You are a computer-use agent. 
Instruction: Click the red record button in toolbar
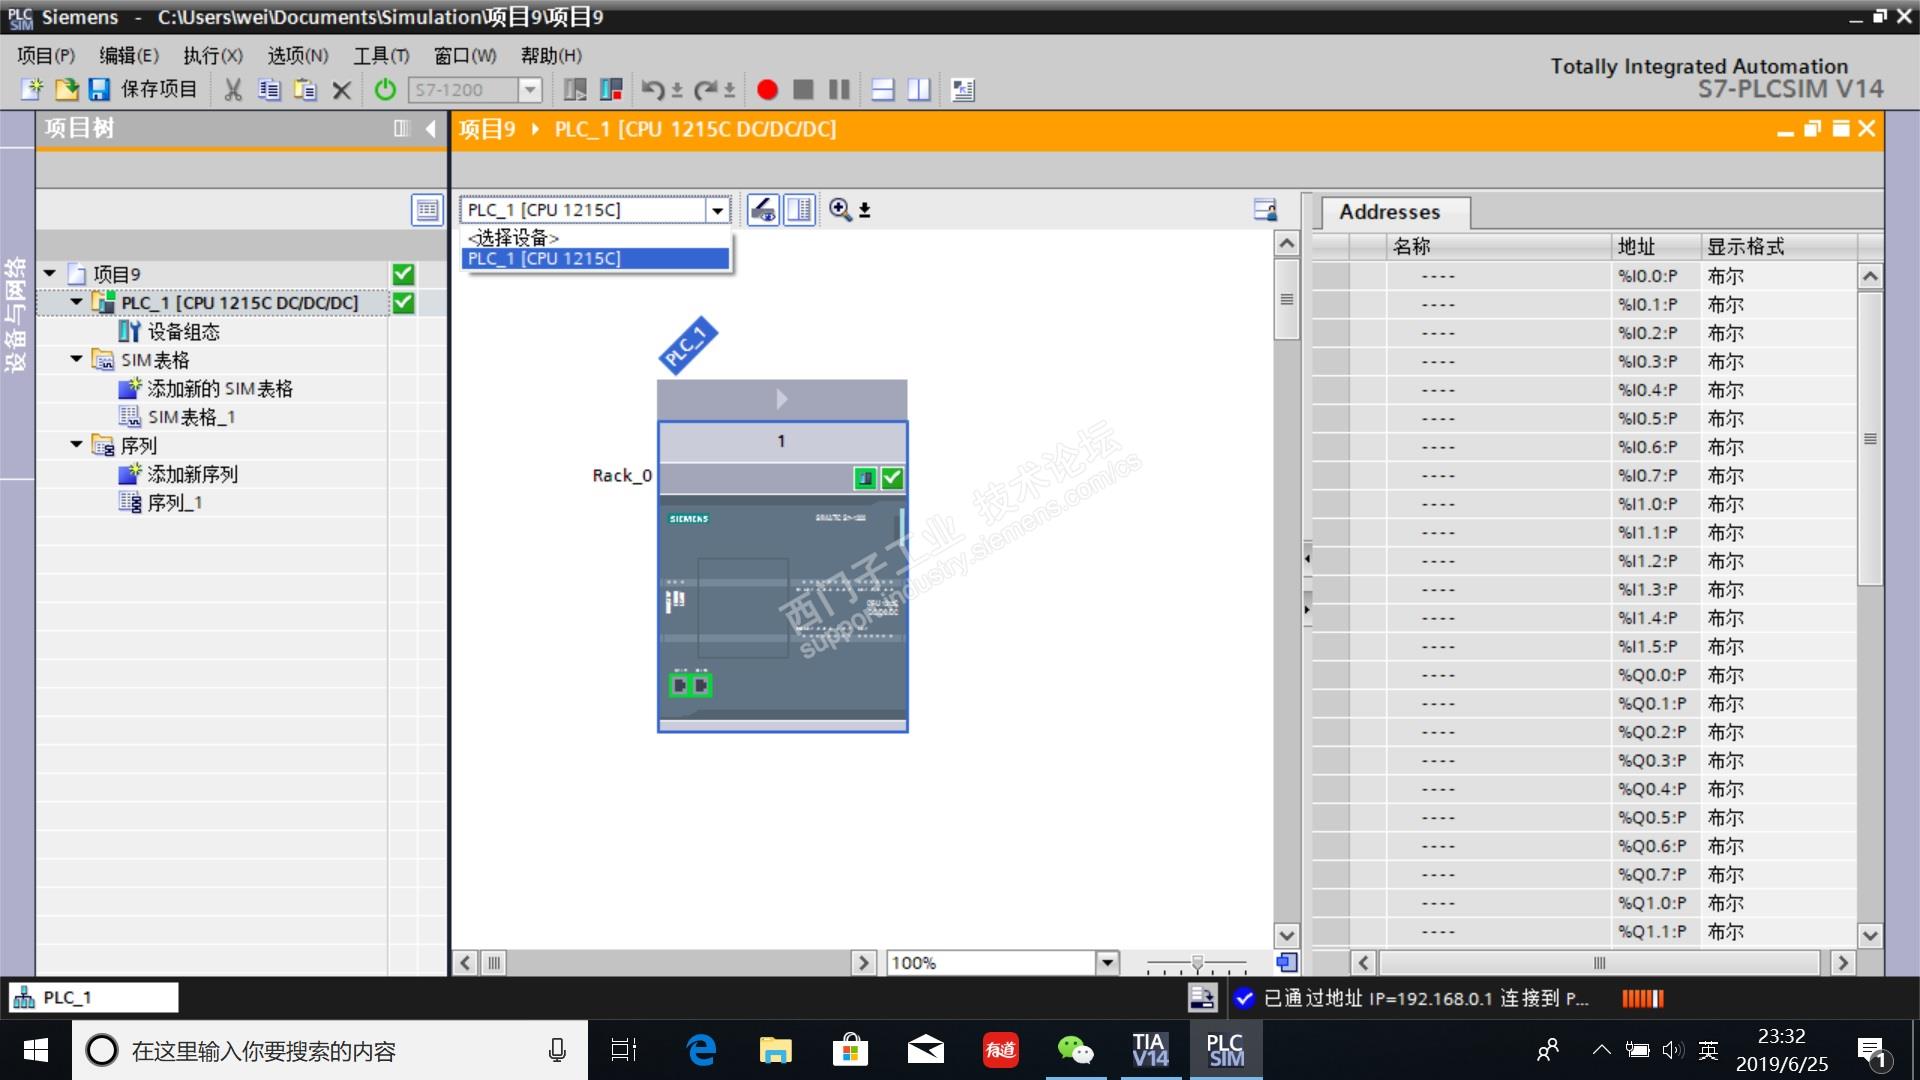pyautogui.click(x=767, y=90)
